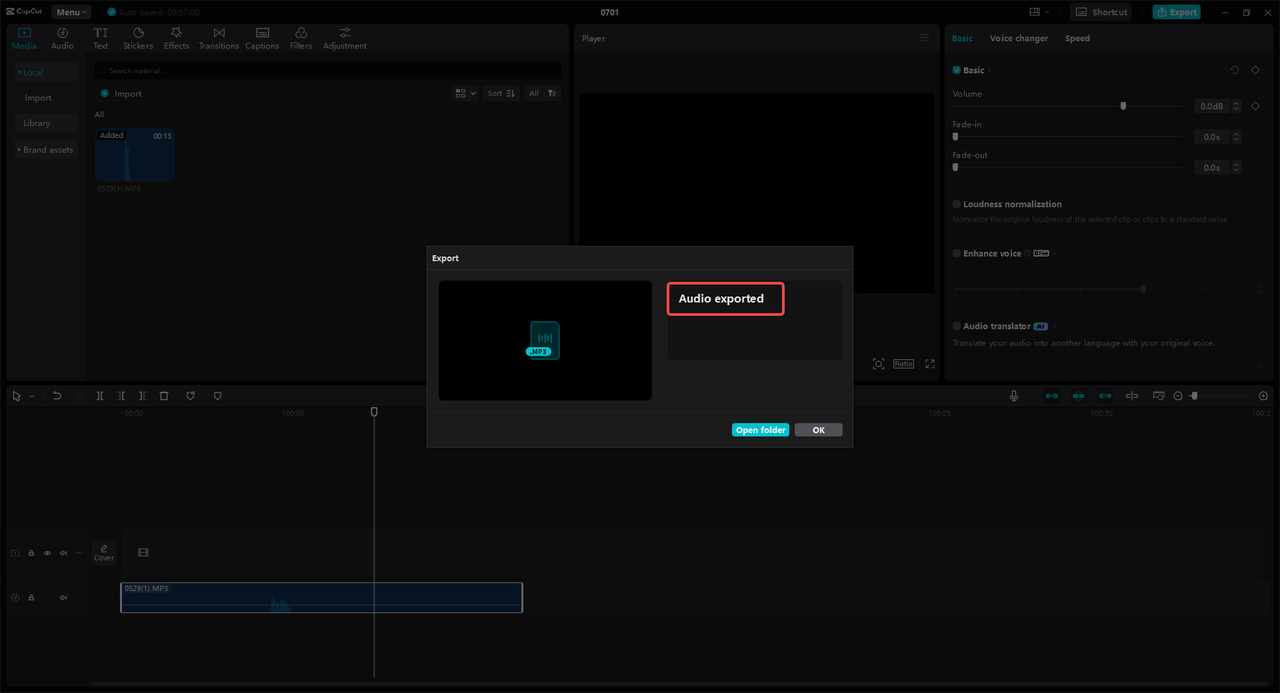Screen dimensions: 1280x693
Task: Click OK in the Export dialog
Action: click(x=818, y=430)
